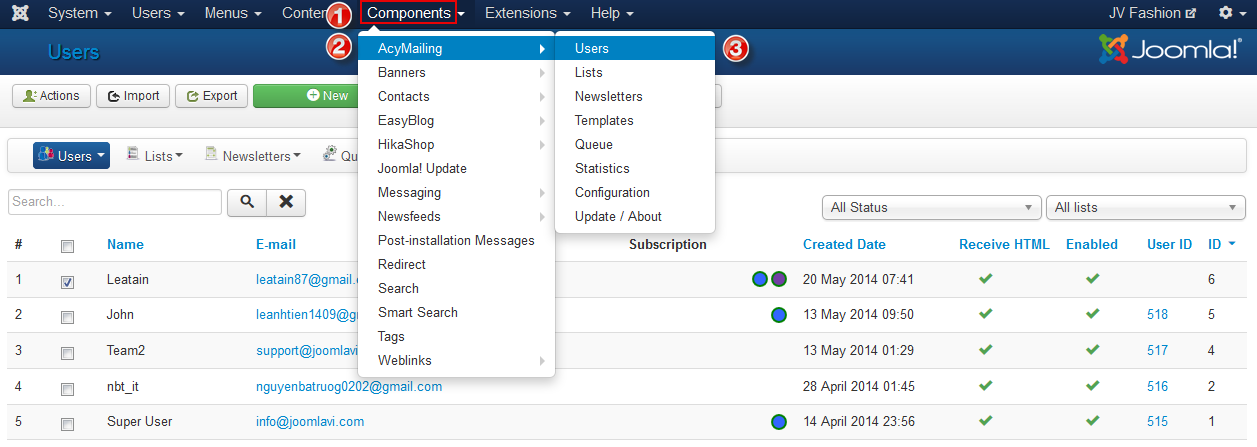Open the All Status filter dropdown

pyautogui.click(x=929, y=208)
